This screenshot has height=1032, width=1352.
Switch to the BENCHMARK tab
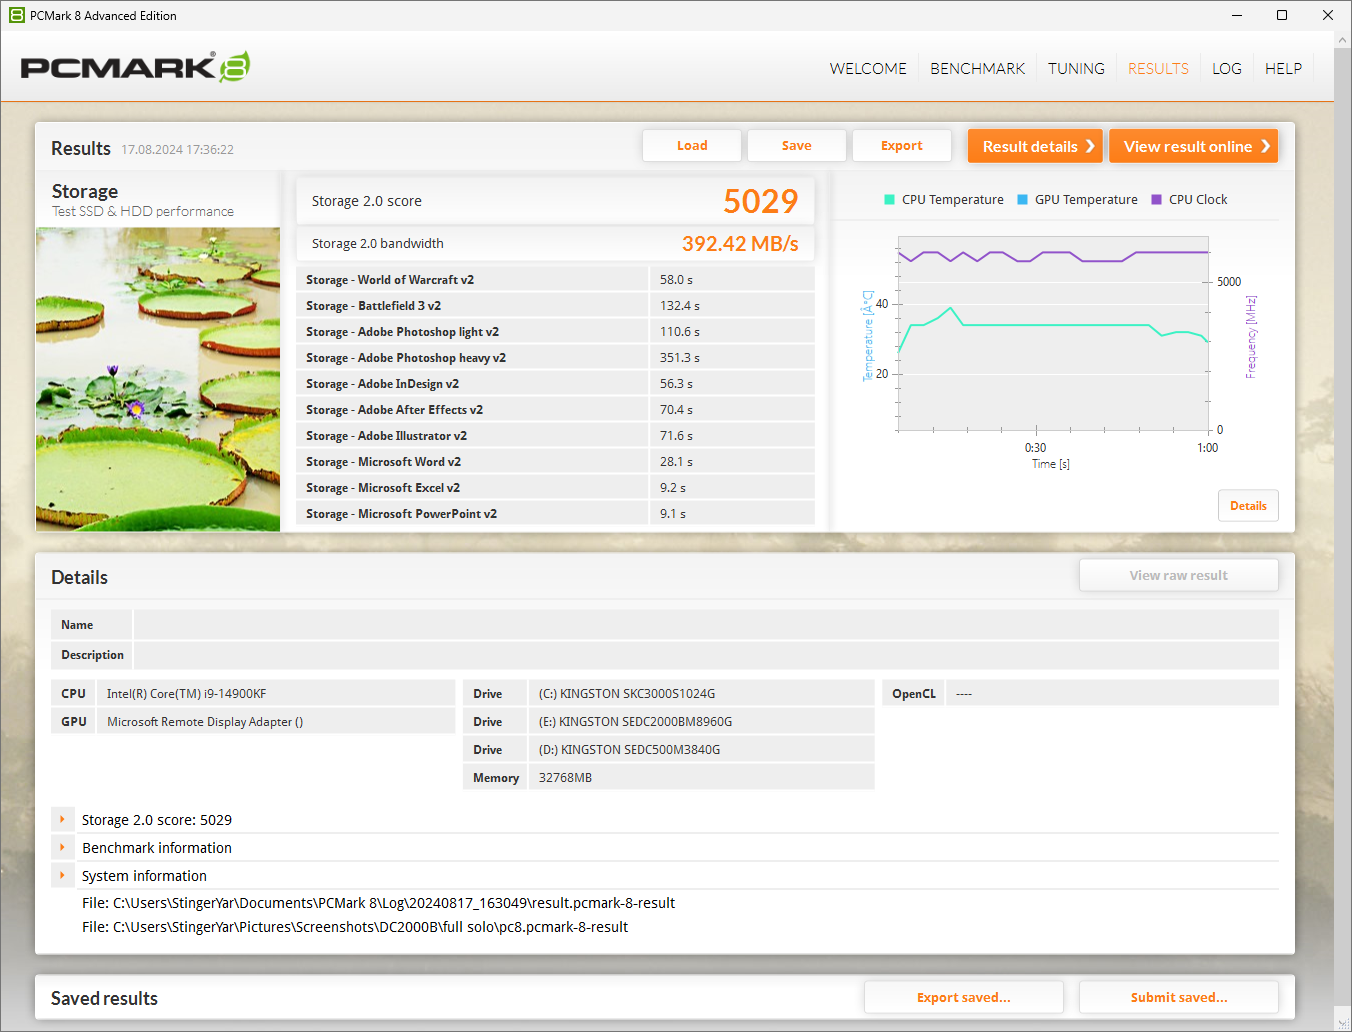pyautogui.click(x=977, y=68)
